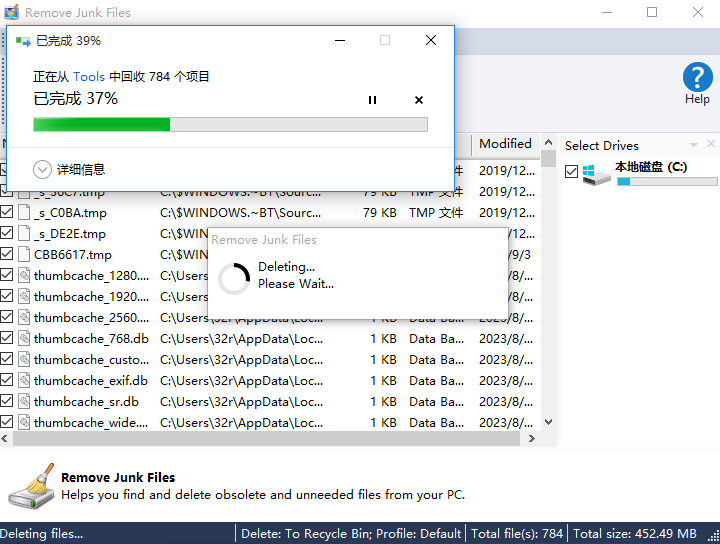Click the green recycle progress bar
The image size is (720, 544).
(230, 124)
